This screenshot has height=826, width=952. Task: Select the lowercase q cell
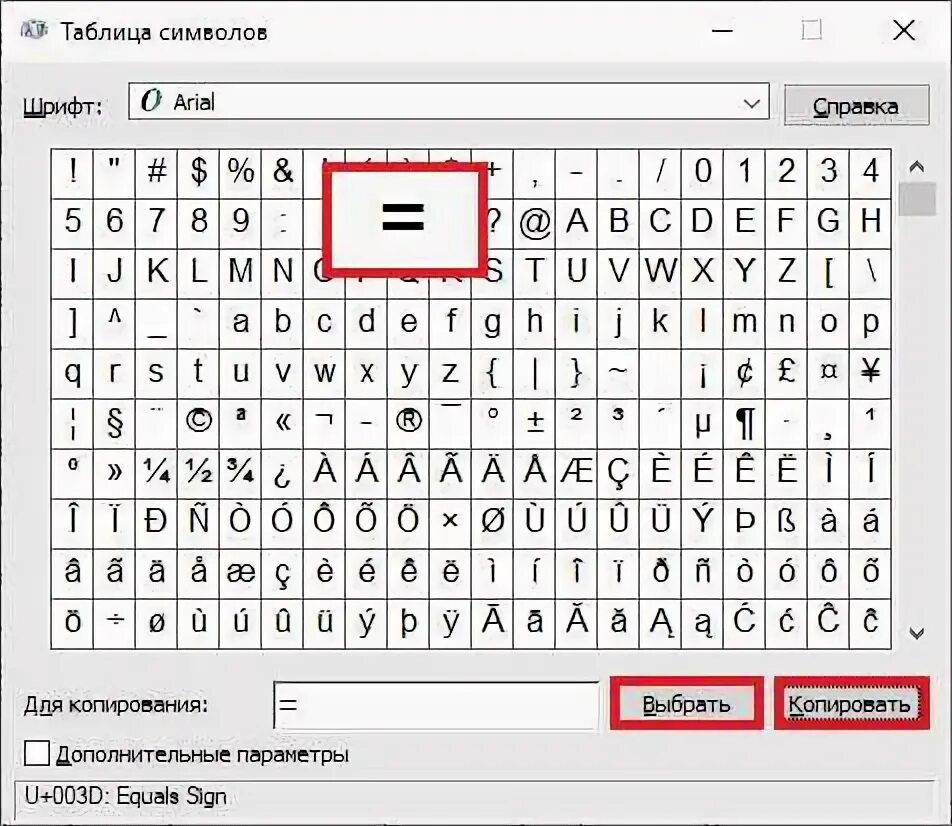click(72, 374)
